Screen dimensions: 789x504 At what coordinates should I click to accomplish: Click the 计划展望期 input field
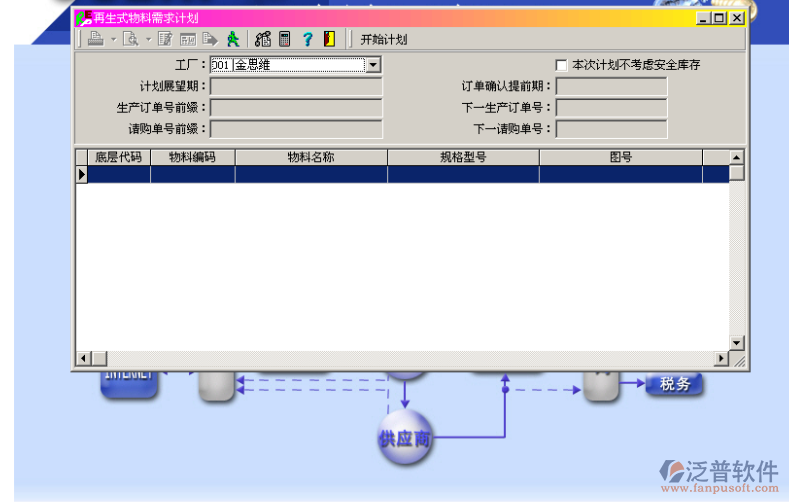pos(296,87)
